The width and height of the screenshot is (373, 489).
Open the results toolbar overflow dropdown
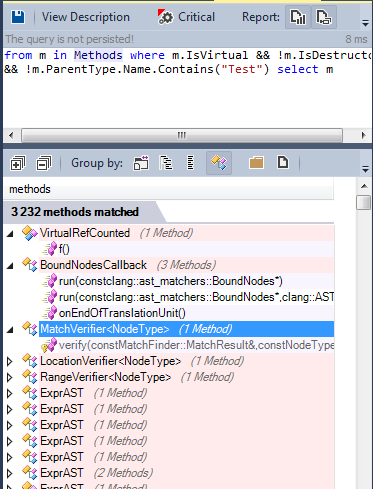pos(365,170)
